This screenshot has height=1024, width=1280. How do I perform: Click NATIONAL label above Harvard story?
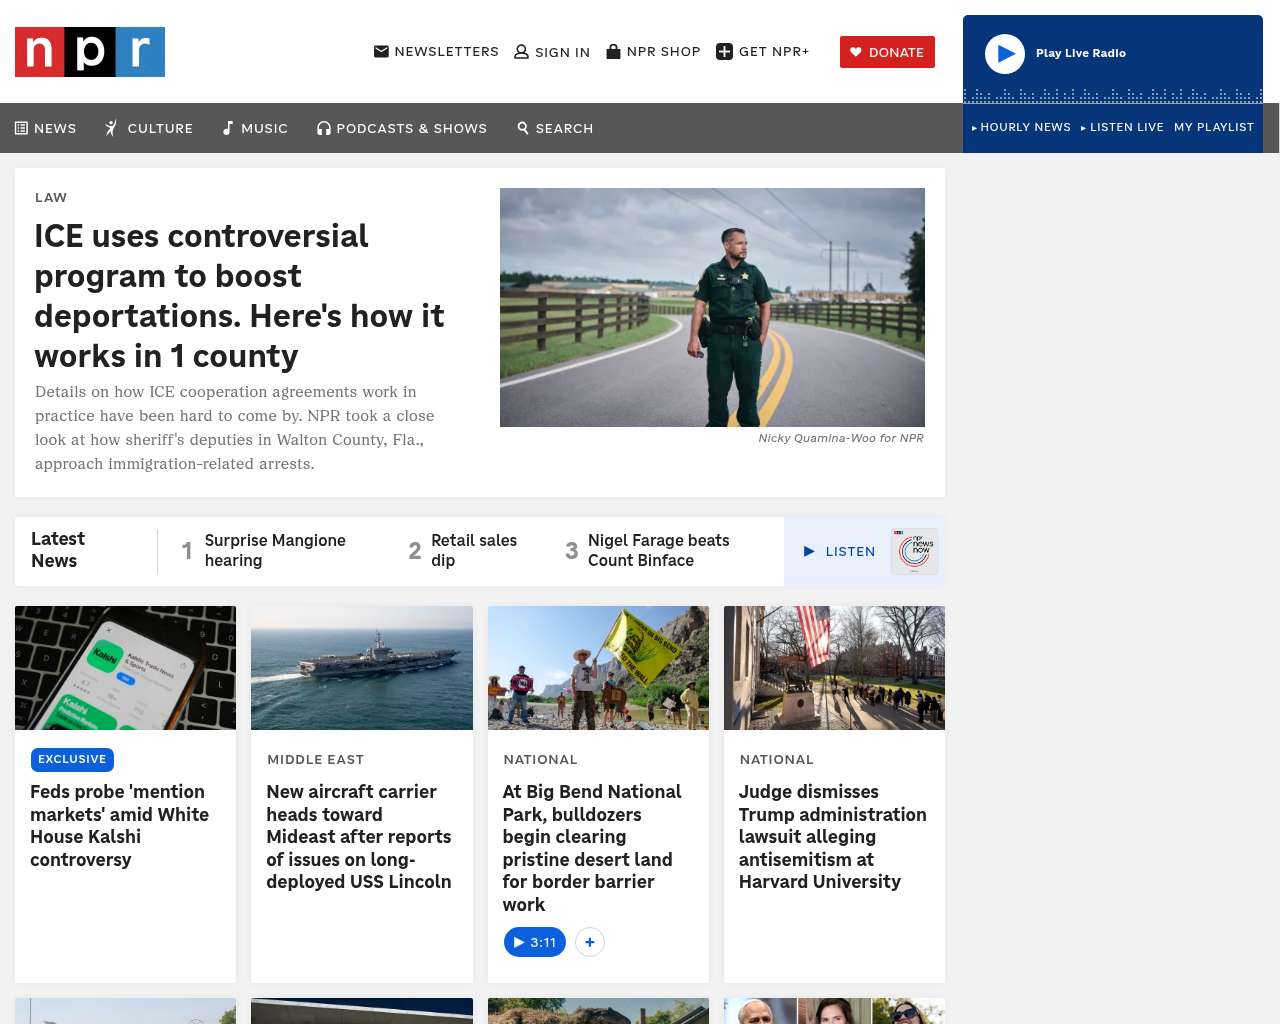point(776,759)
